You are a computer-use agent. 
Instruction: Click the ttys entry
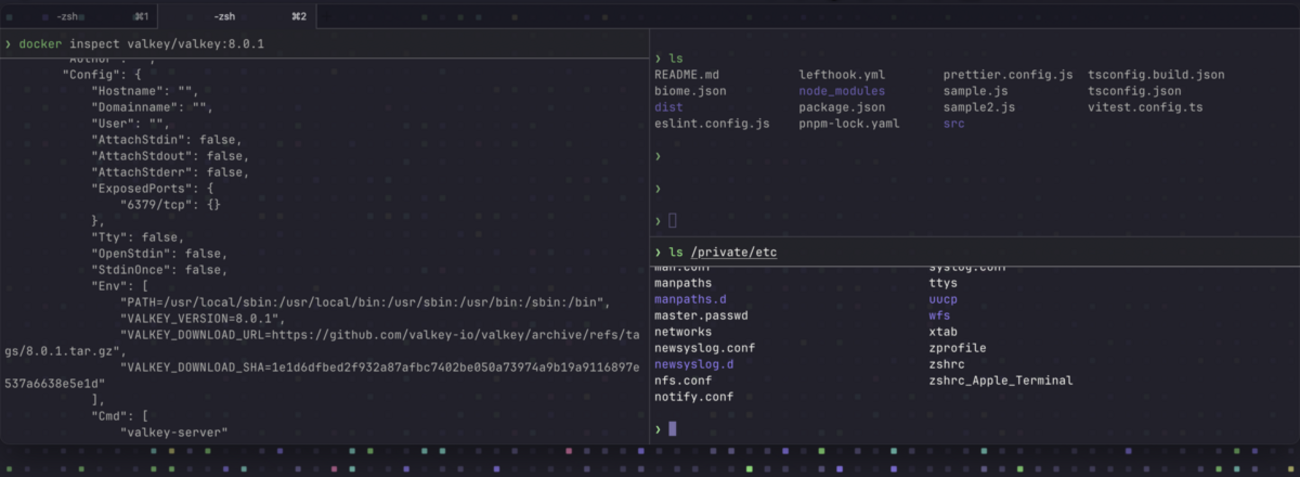coord(943,283)
